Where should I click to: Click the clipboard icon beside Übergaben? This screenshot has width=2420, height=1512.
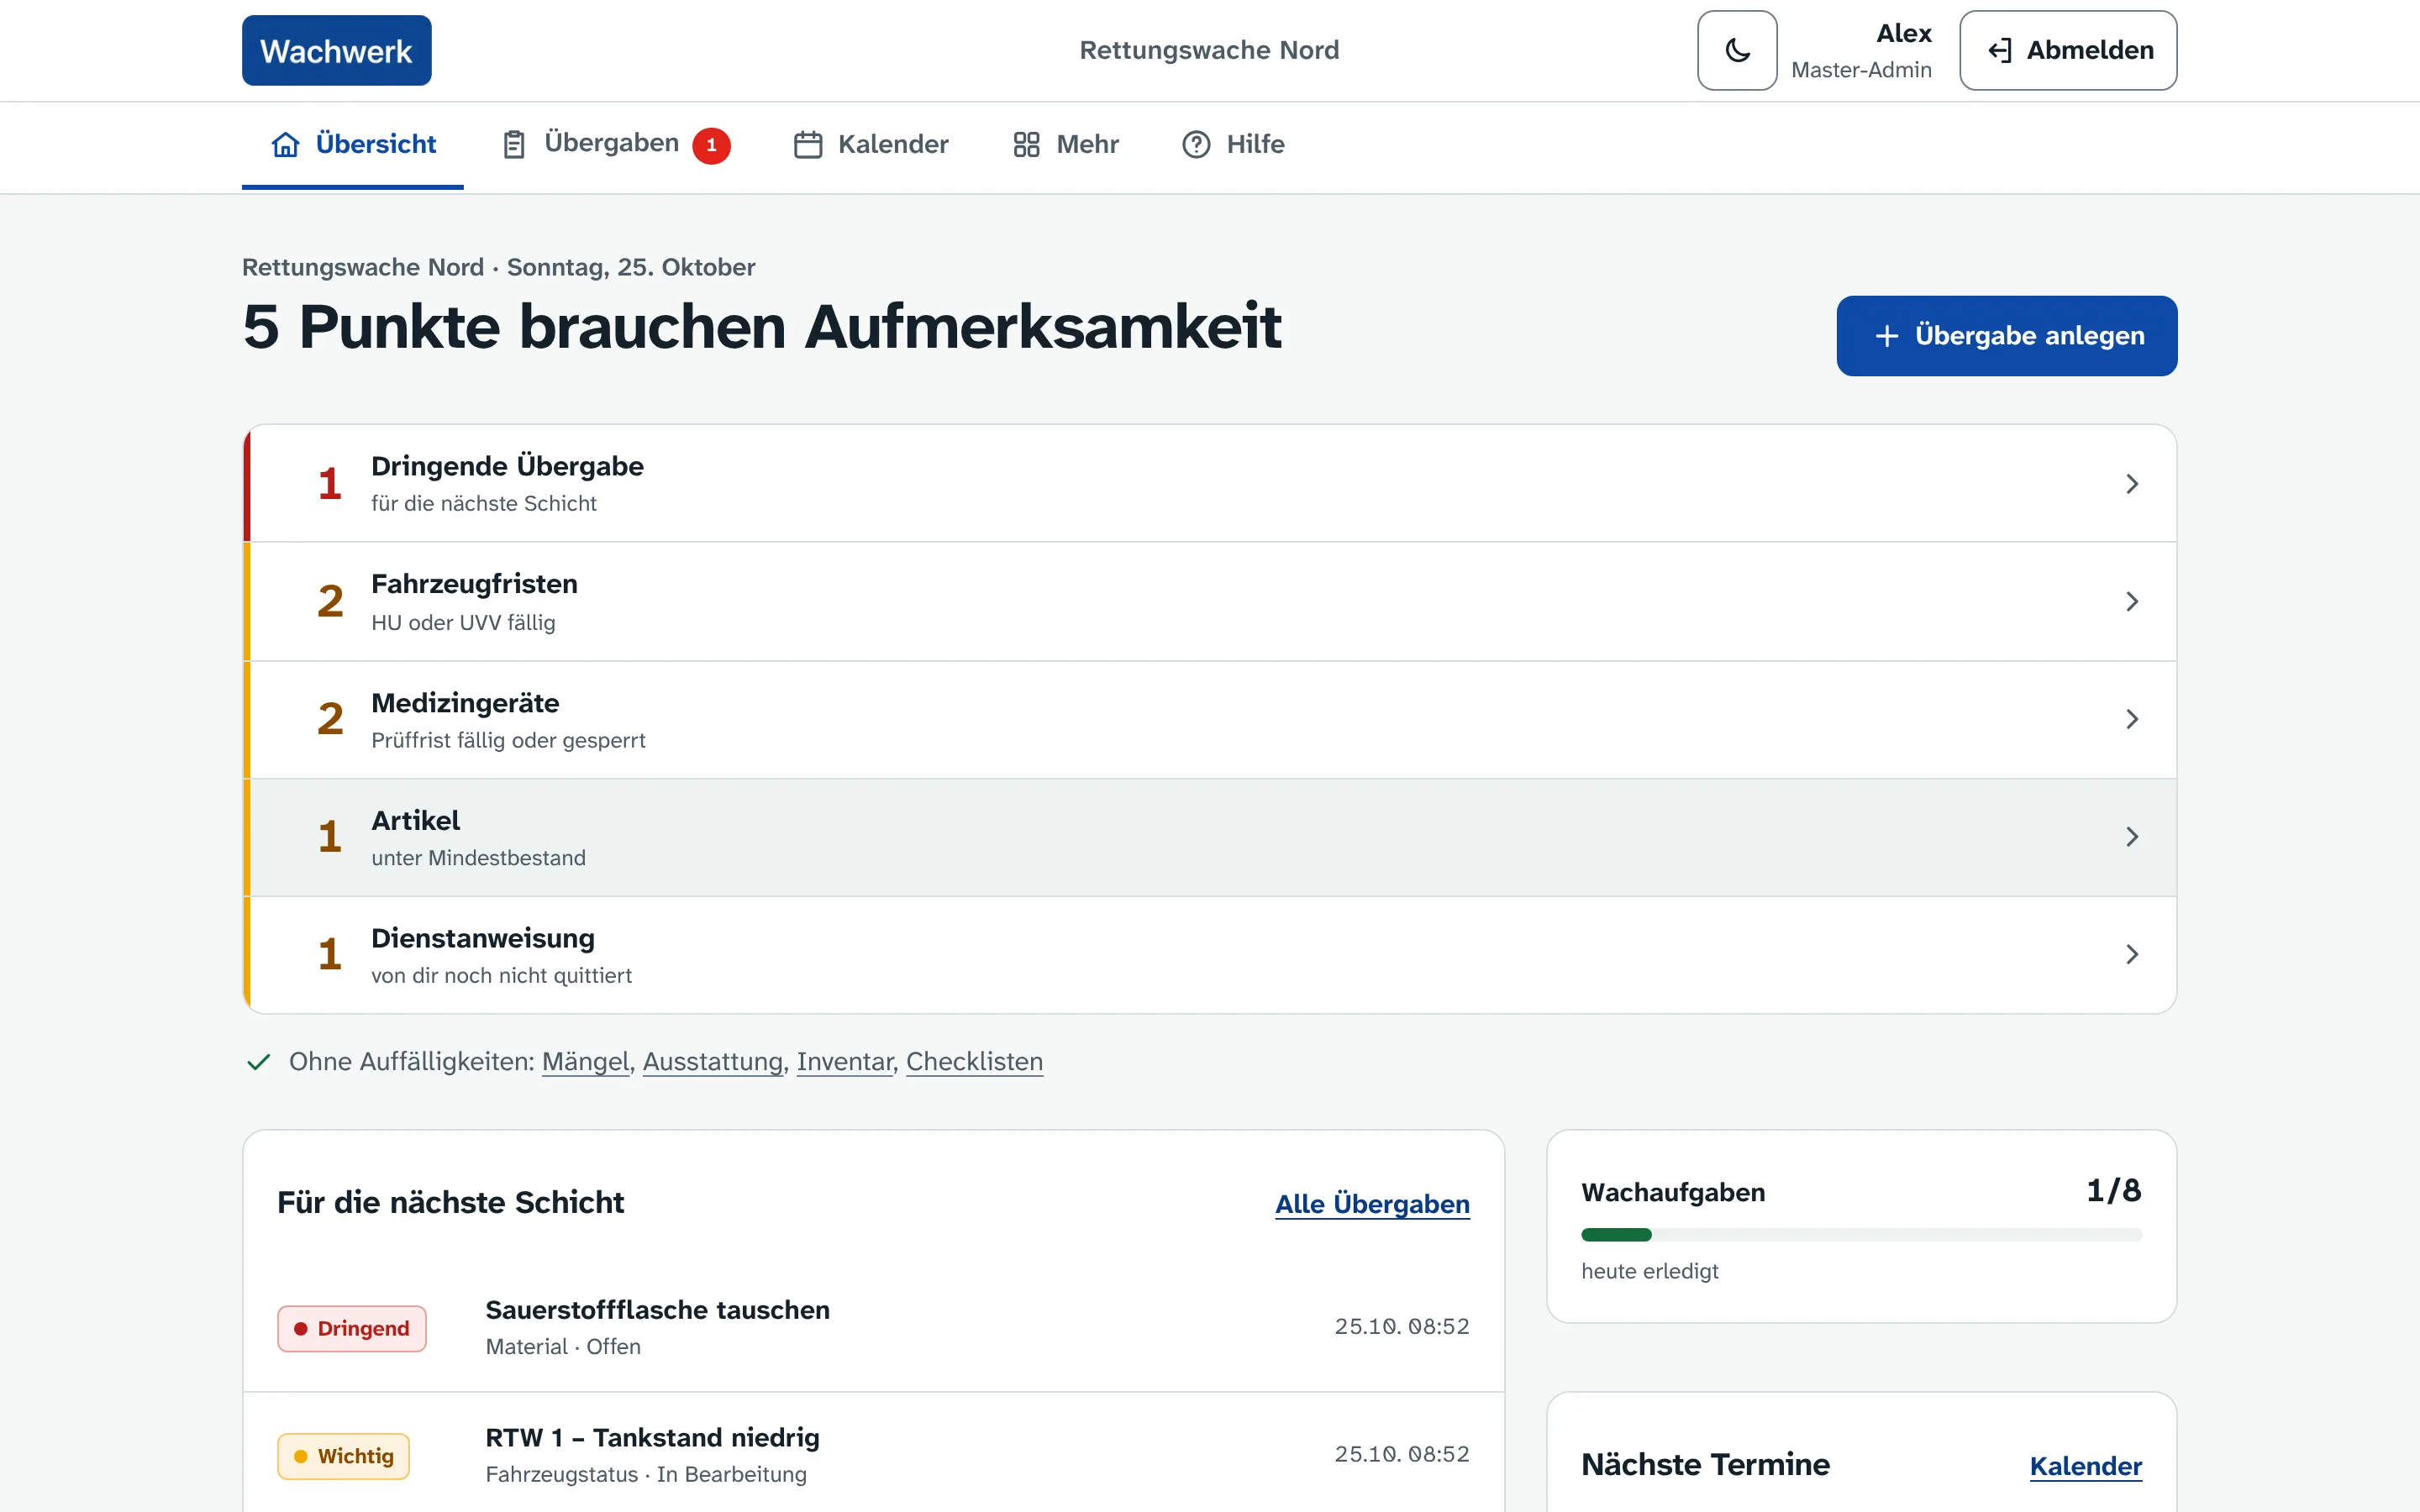(514, 144)
